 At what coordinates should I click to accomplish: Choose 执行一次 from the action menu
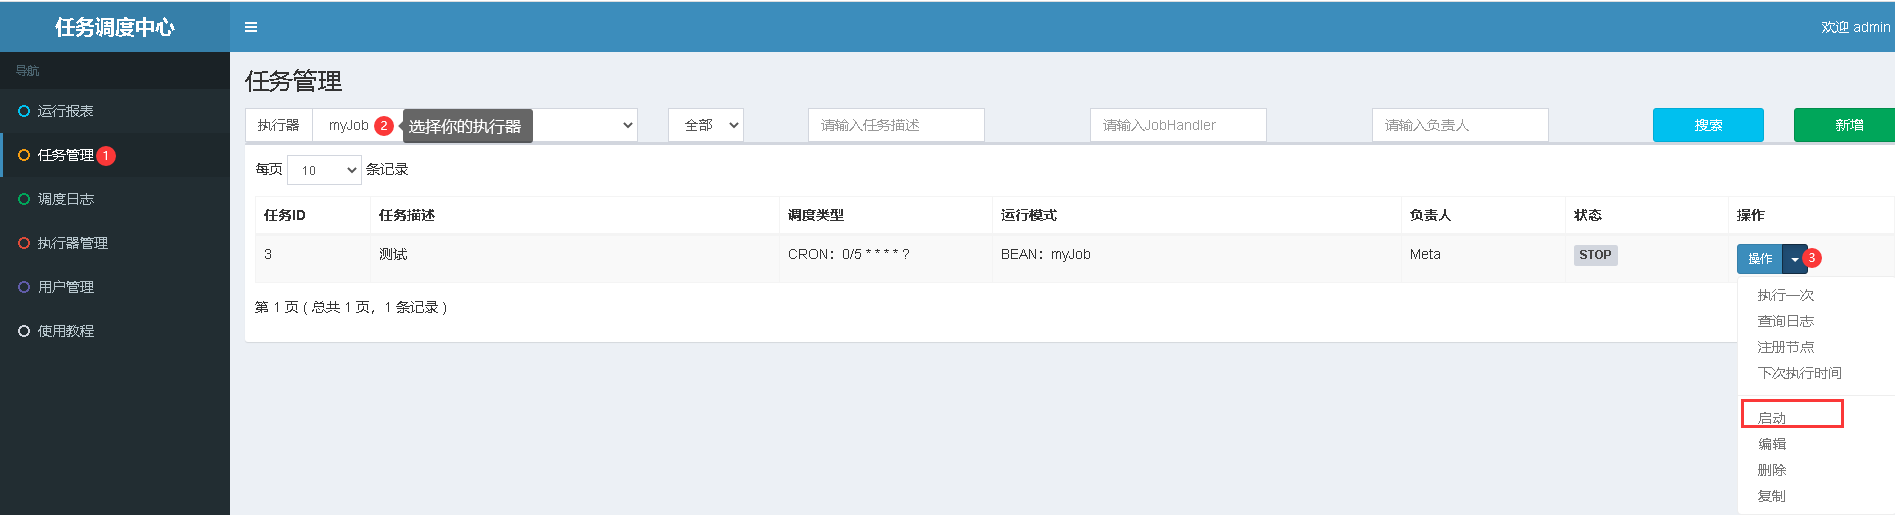pyautogui.click(x=1786, y=295)
